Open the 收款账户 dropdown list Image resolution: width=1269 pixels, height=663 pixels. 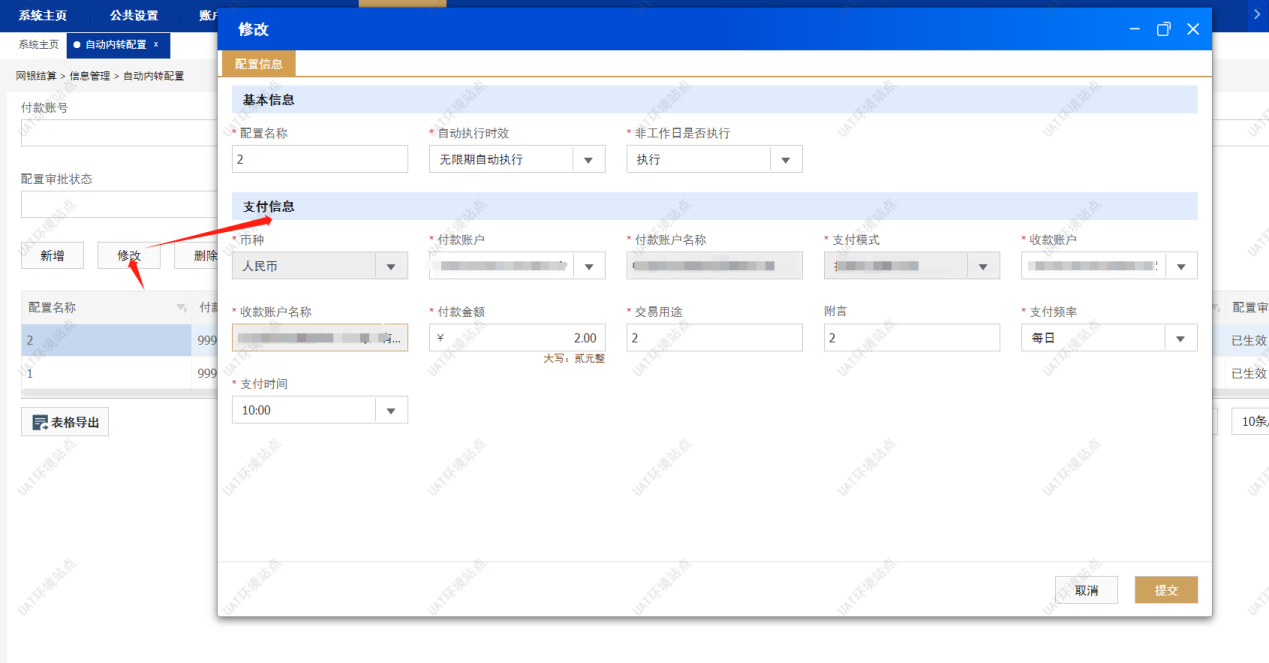click(1181, 266)
